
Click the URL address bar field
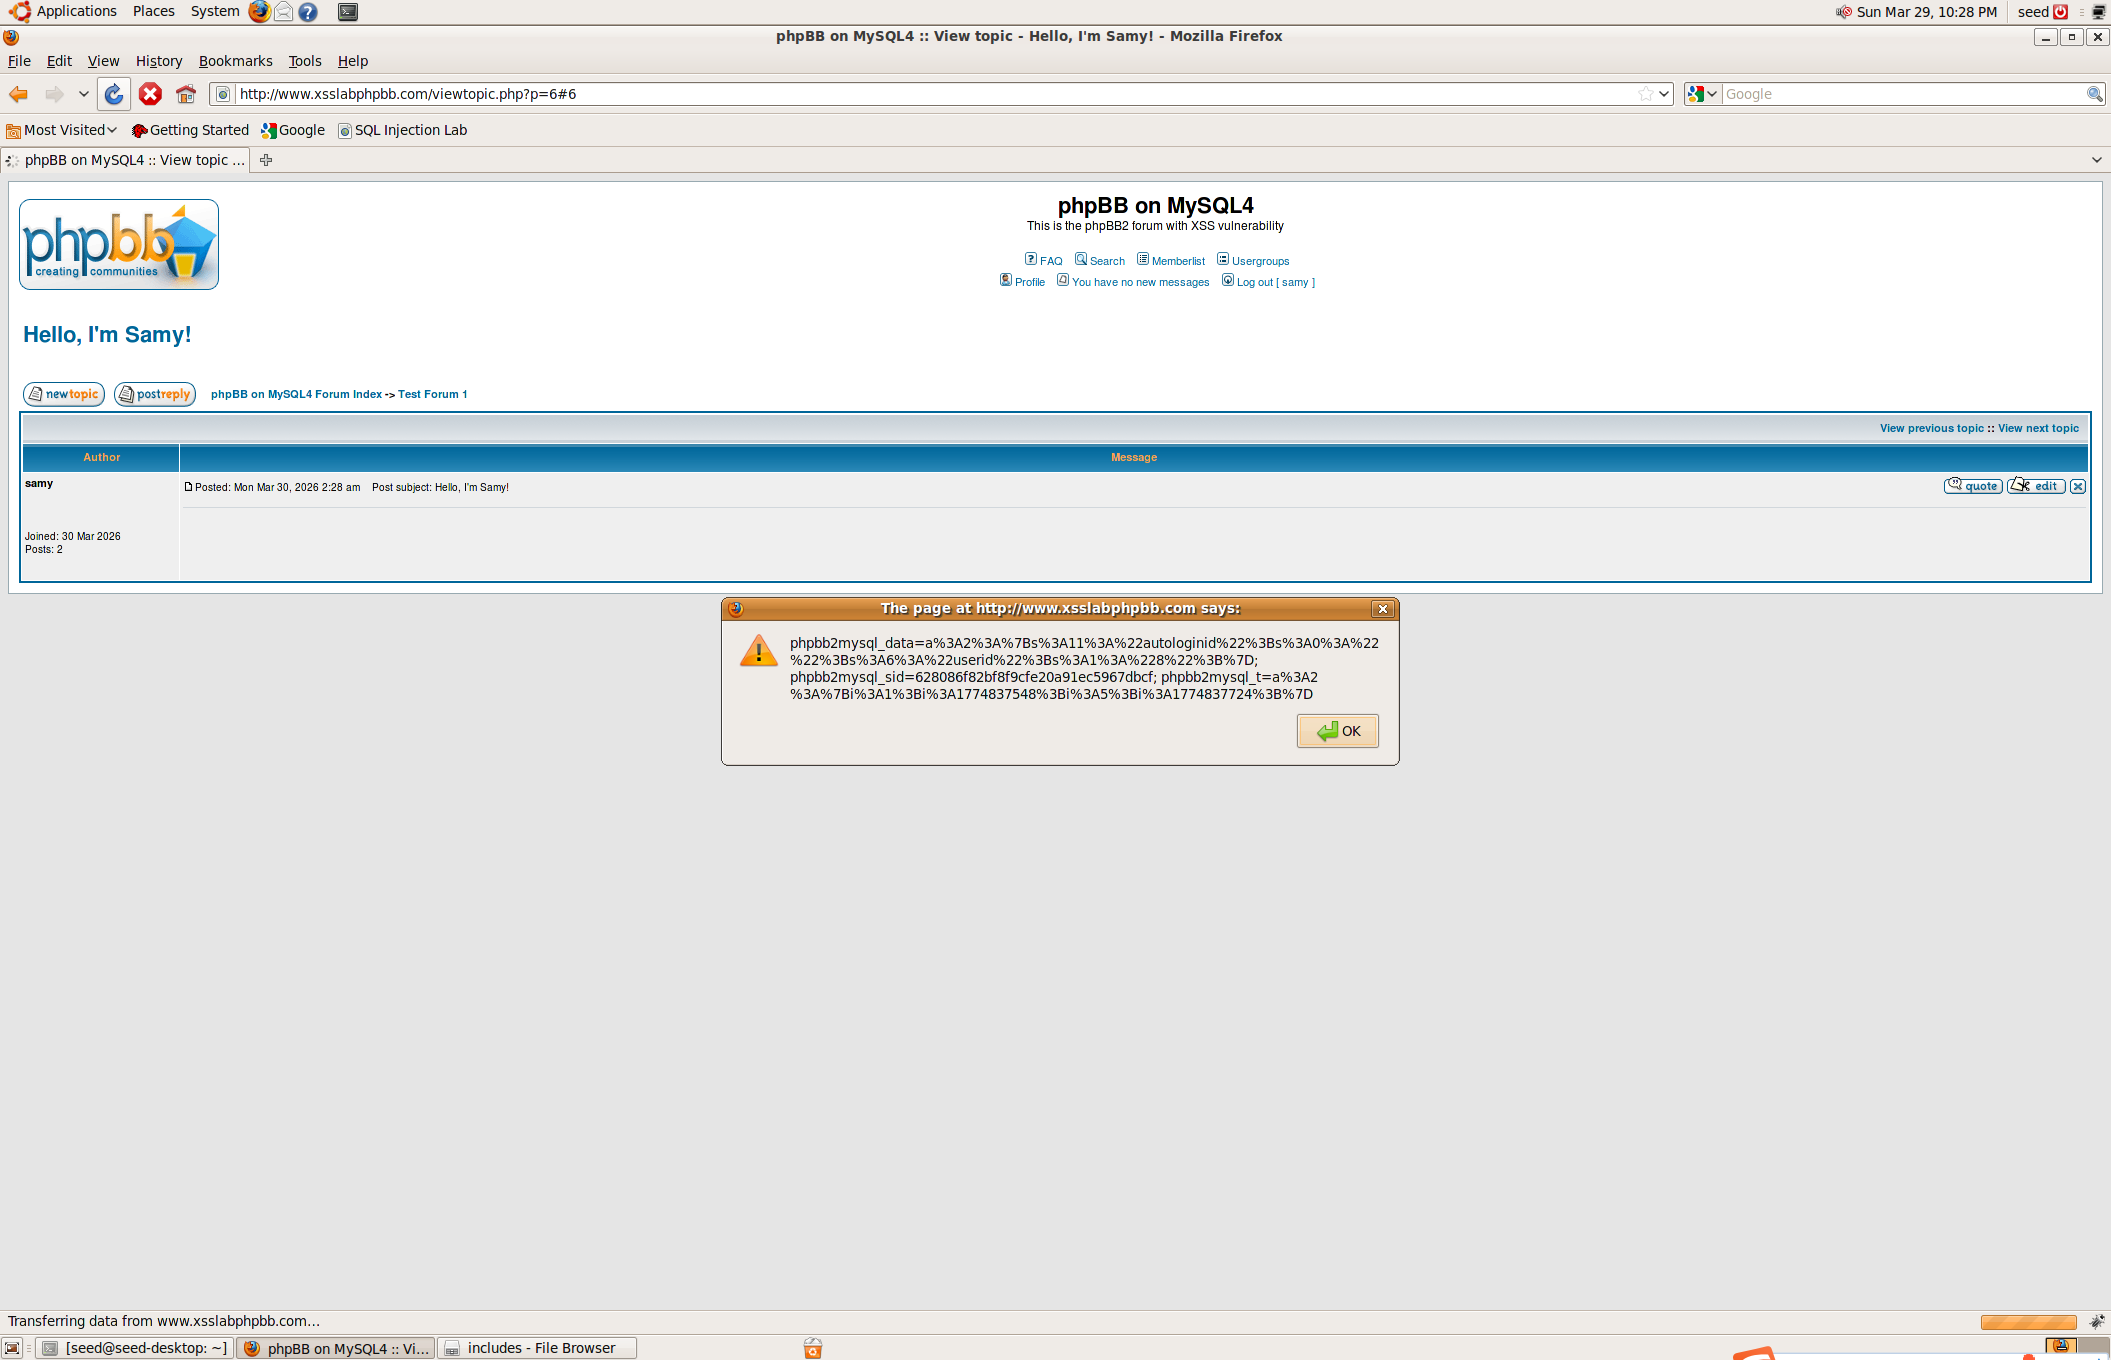click(900, 94)
